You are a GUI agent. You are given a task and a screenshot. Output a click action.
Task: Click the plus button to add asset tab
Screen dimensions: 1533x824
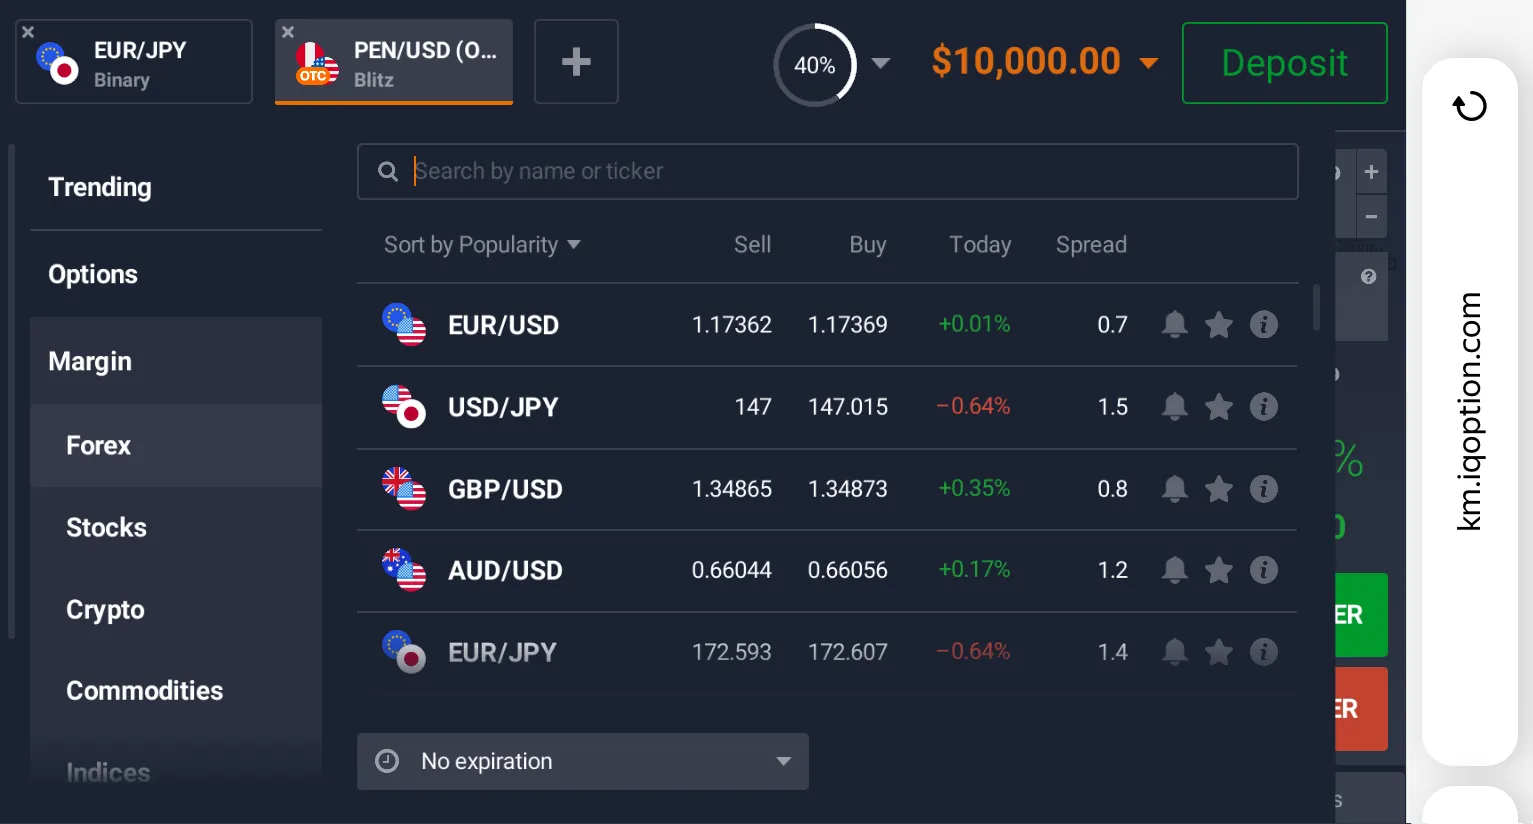(576, 62)
